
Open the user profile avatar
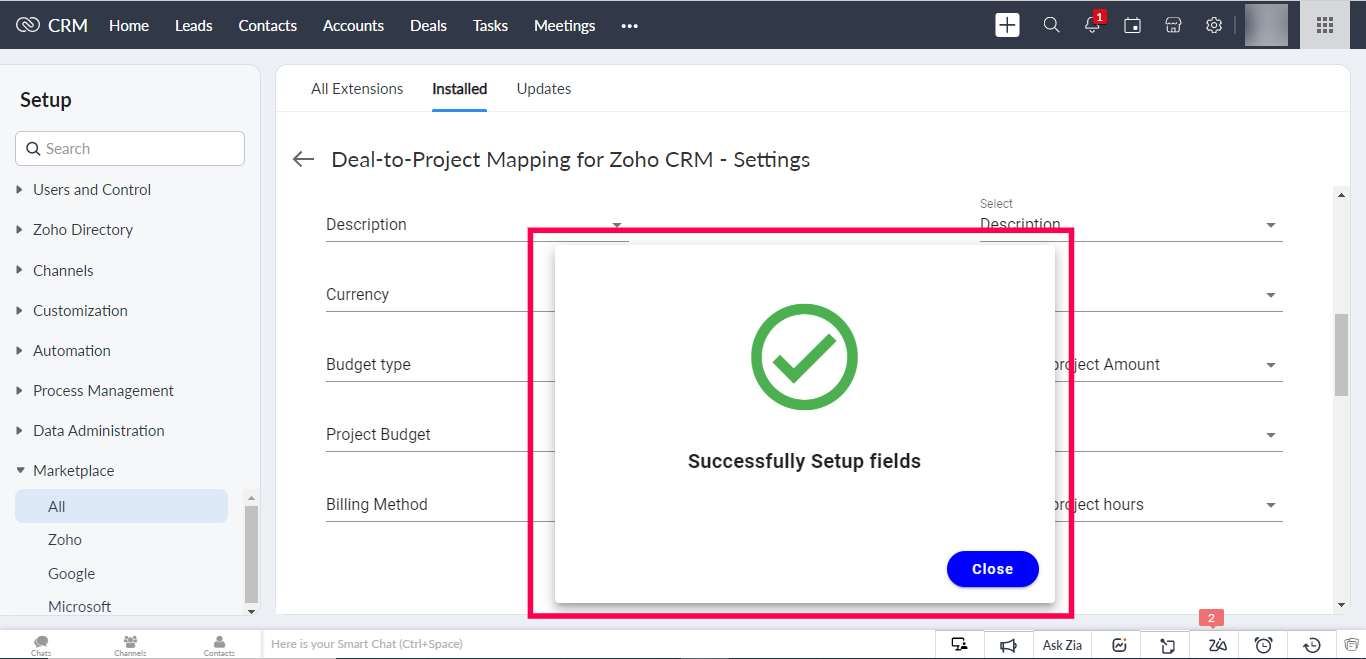[x=1266, y=25]
